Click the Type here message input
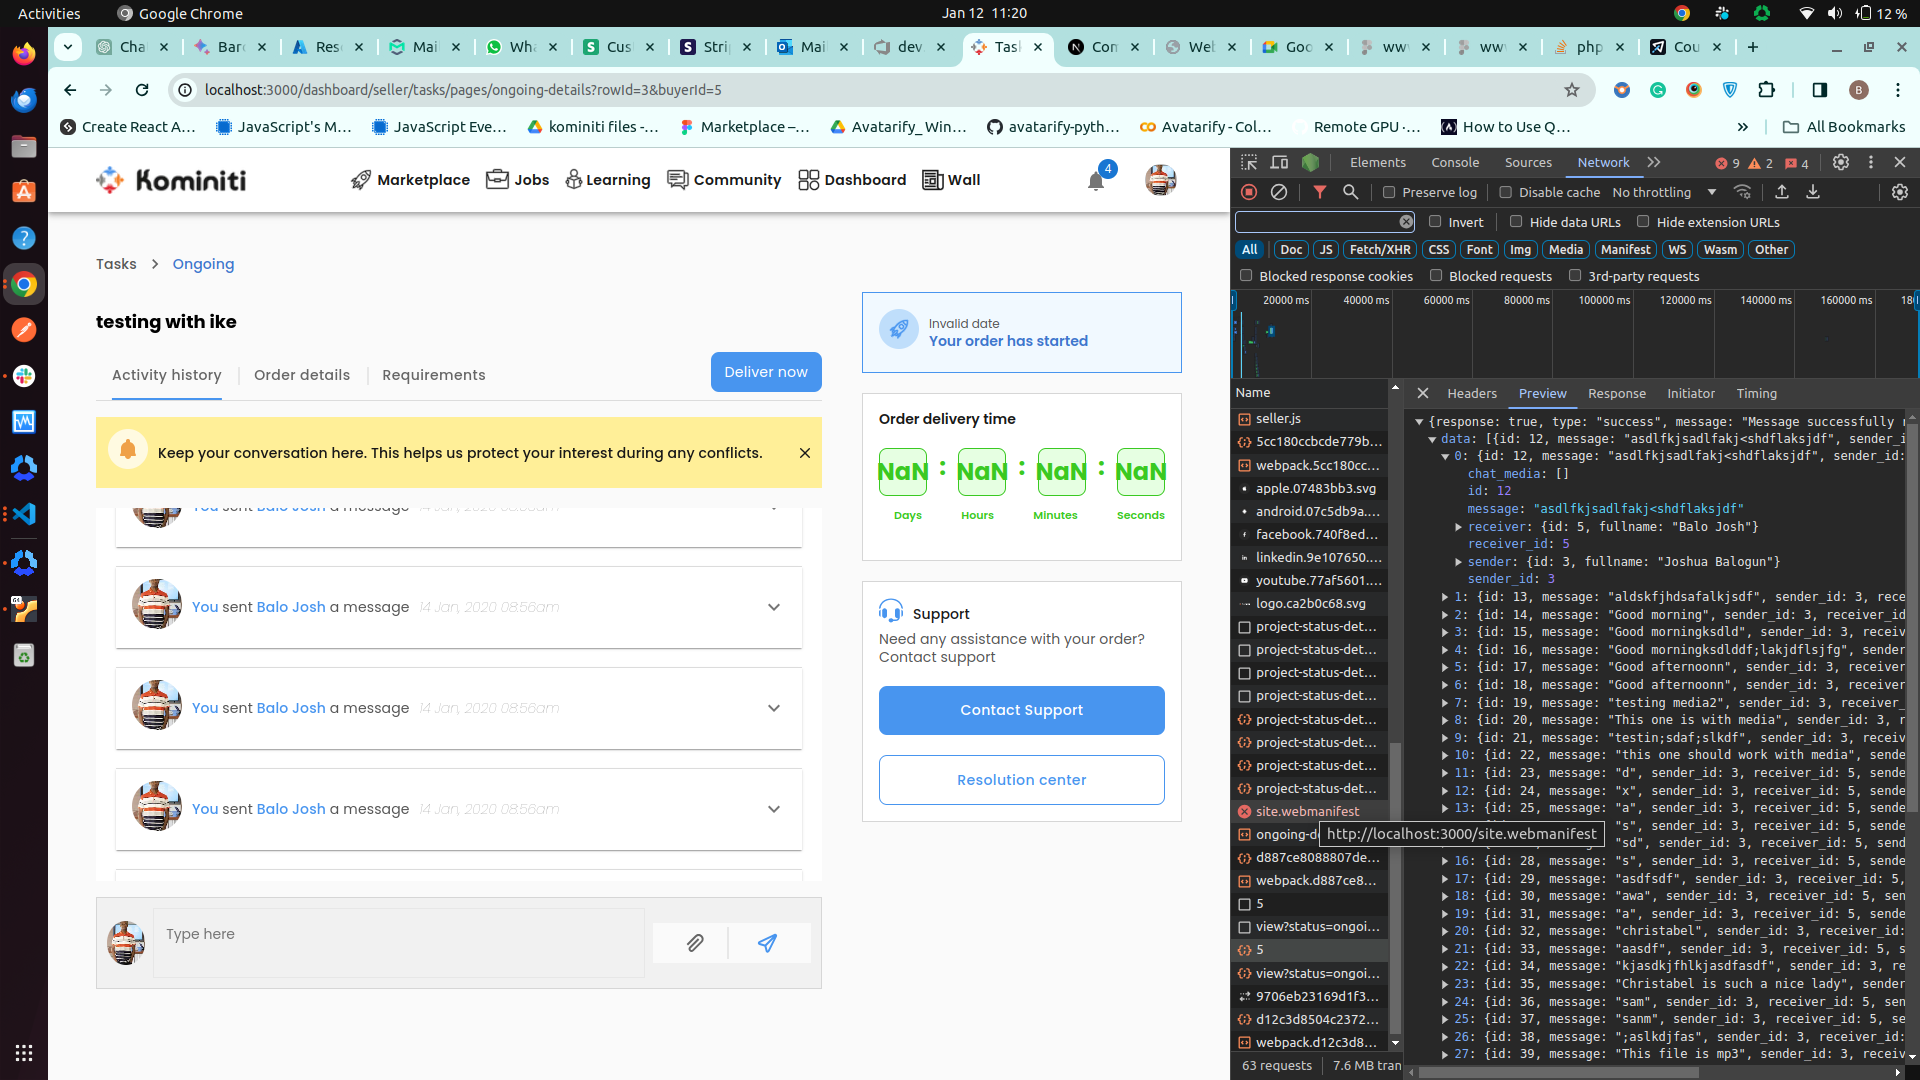The image size is (1920, 1080). click(x=398, y=942)
